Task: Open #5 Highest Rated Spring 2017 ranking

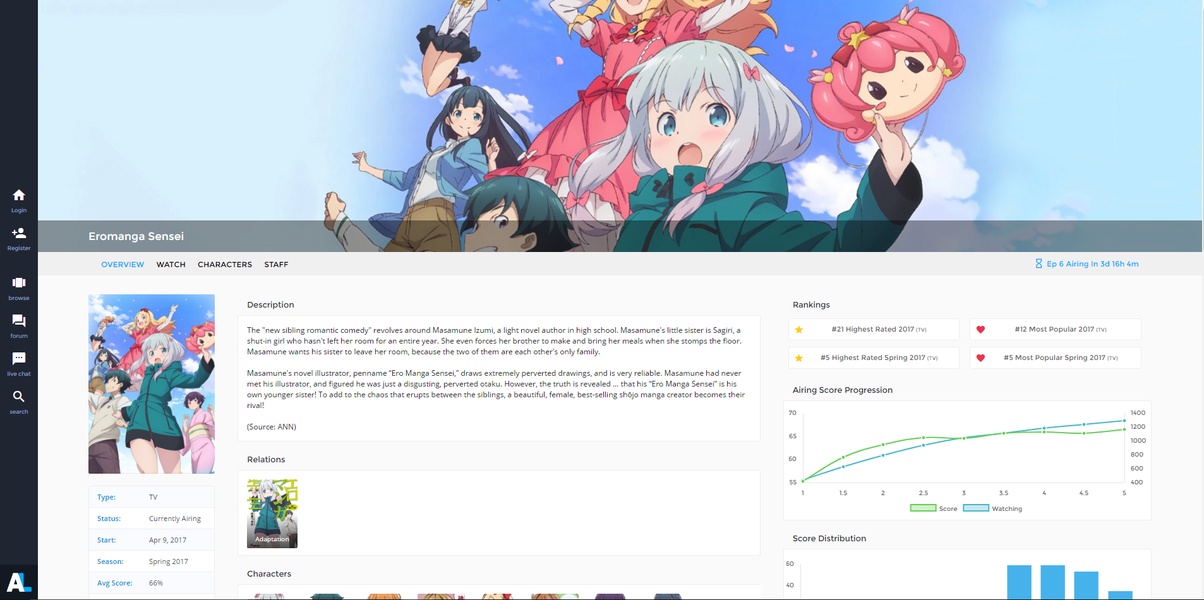Action: click(872, 357)
